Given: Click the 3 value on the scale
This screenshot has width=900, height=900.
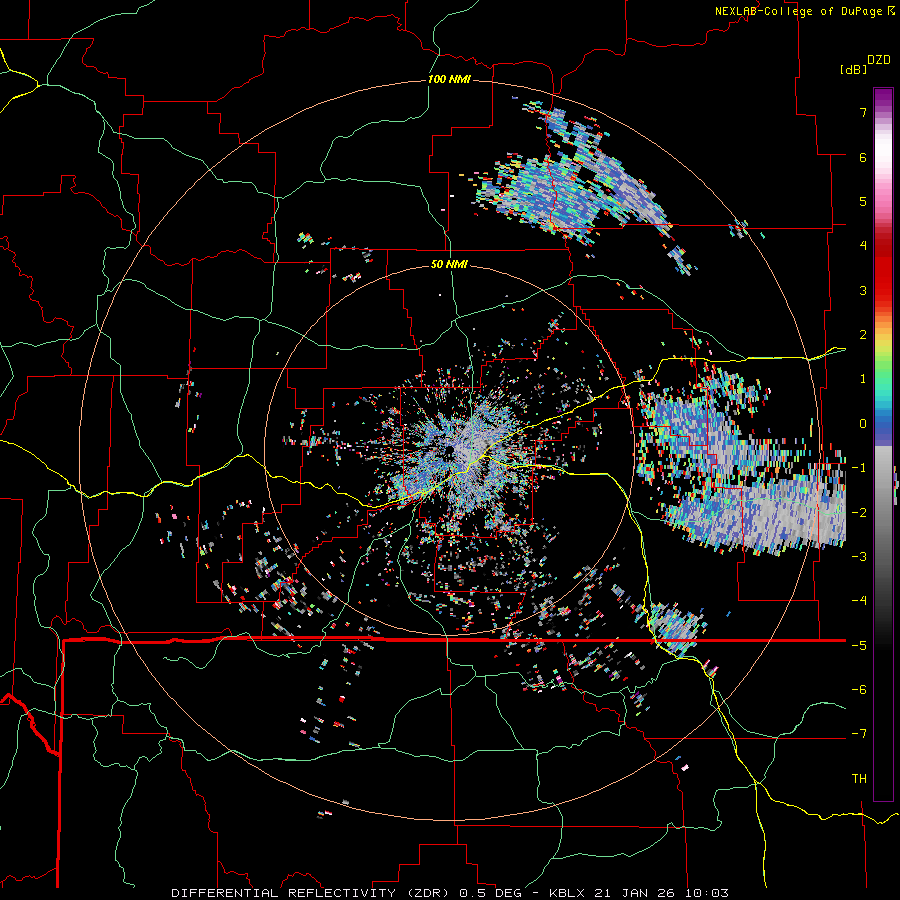Looking at the screenshot, I should pyautogui.click(x=863, y=290).
